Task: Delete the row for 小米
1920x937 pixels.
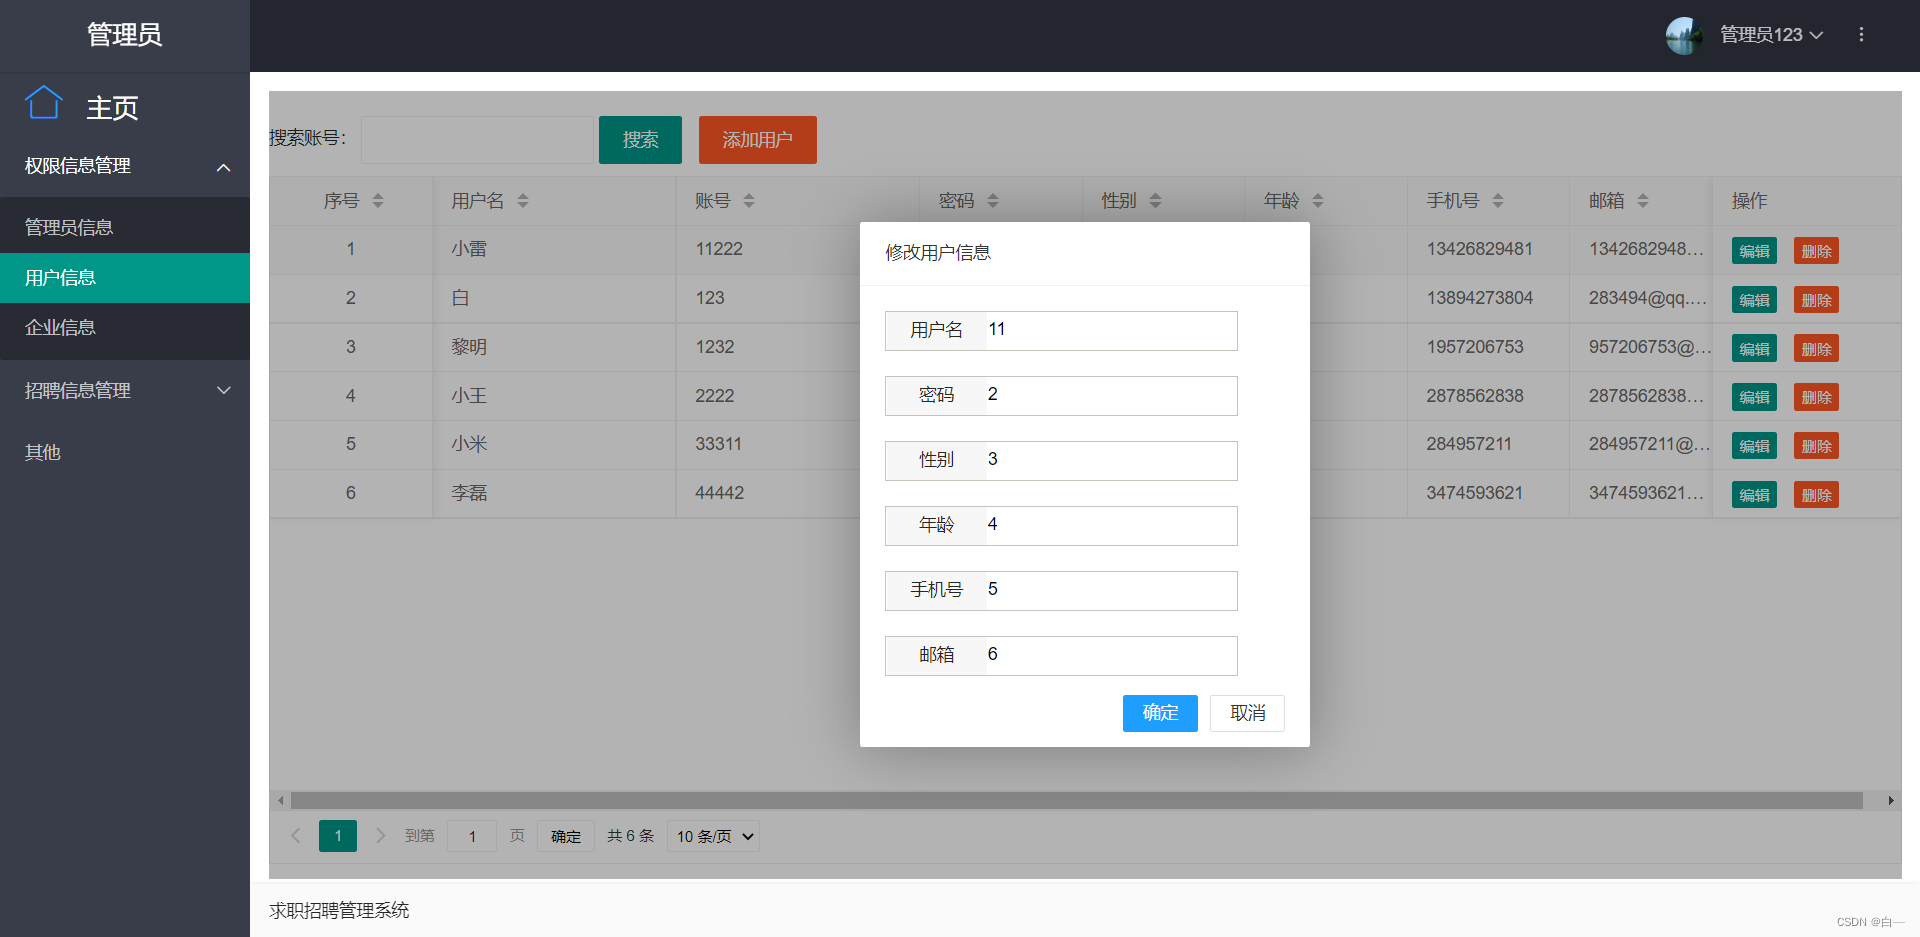Action: (1816, 446)
